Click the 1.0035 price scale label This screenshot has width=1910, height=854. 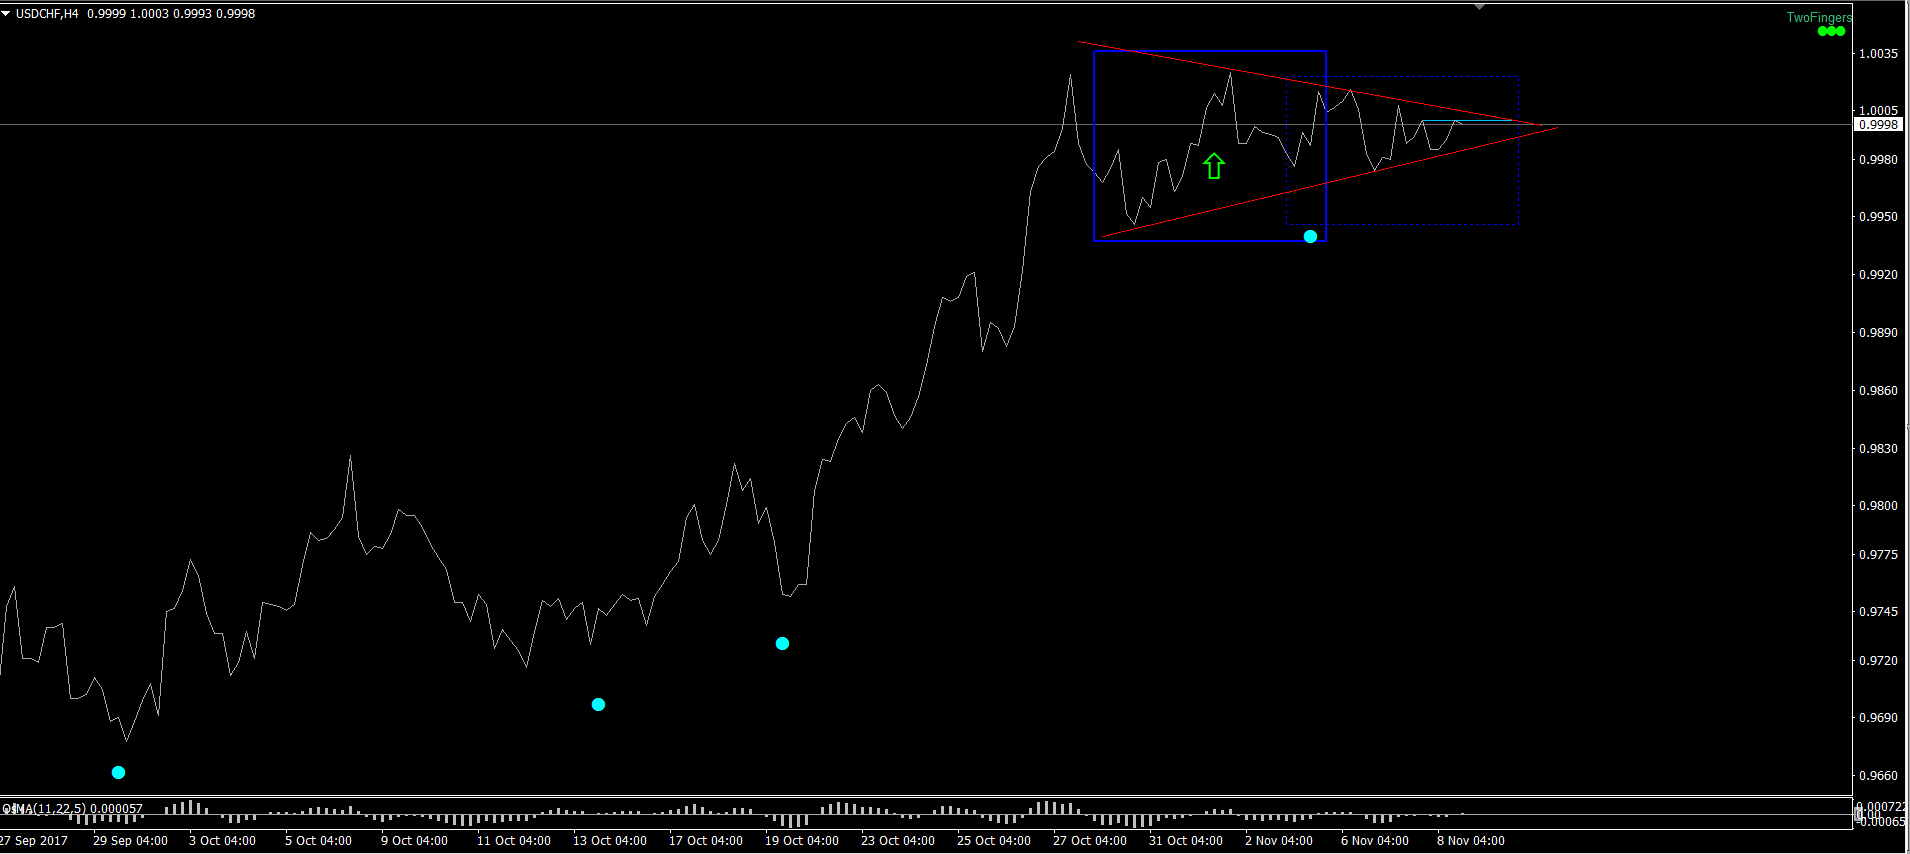click(1878, 54)
